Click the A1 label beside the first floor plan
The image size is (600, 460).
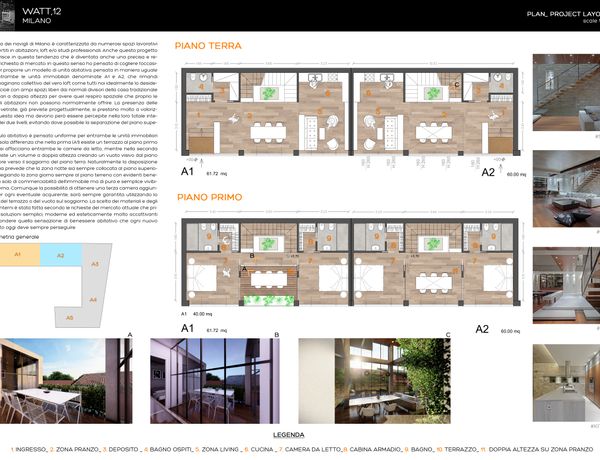point(186,328)
